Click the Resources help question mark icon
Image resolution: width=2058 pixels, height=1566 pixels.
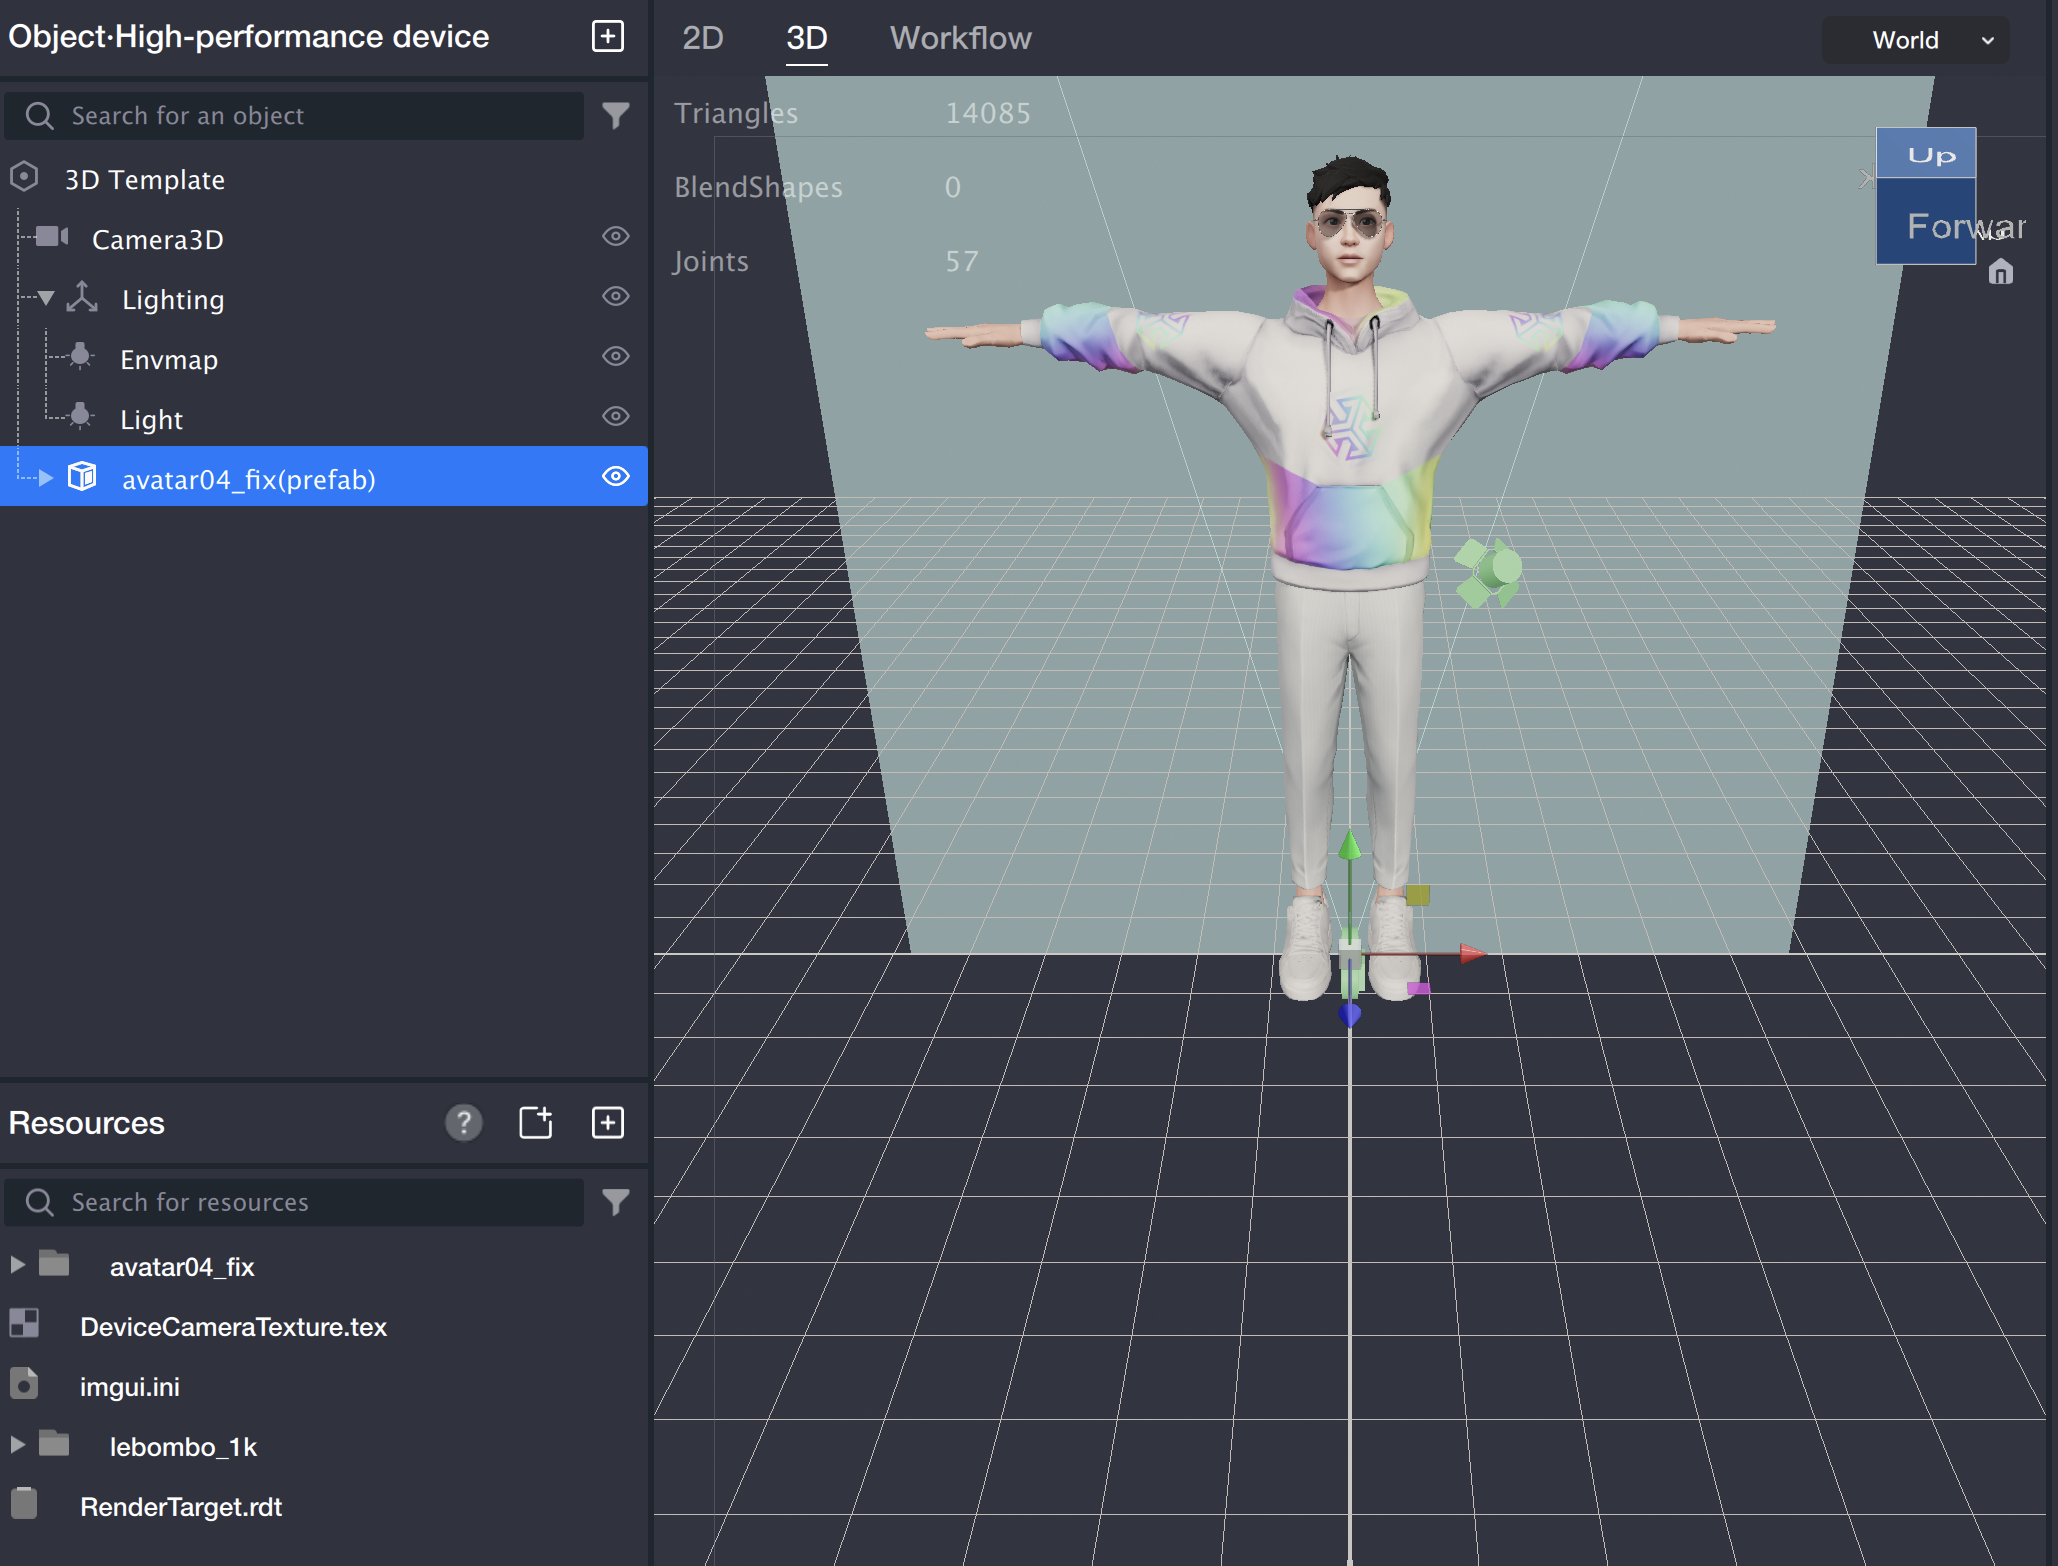tap(463, 1122)
